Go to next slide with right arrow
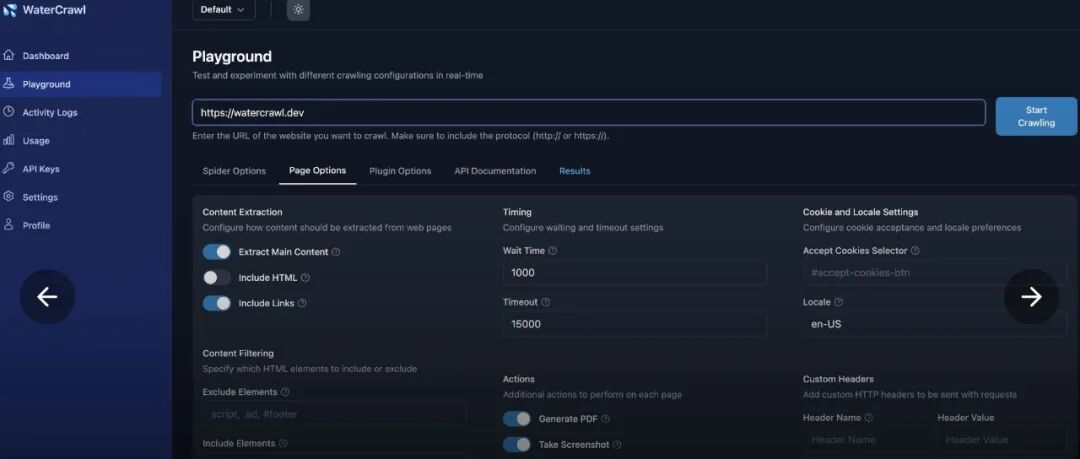Screen dimensions: 1080x459 click(x=1031, y=296)
